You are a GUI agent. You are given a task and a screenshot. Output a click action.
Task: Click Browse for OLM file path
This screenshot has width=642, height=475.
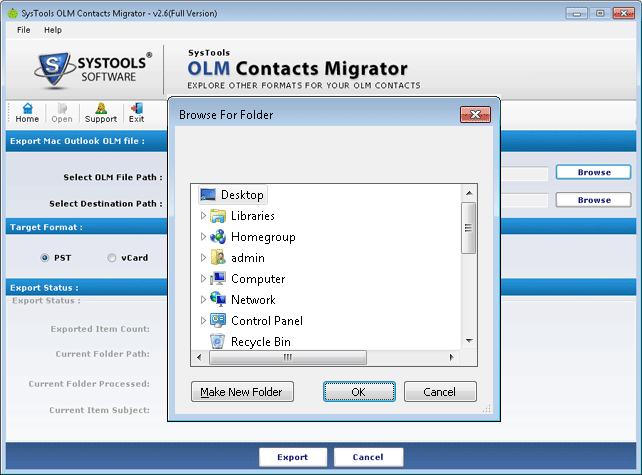(593, 172)
